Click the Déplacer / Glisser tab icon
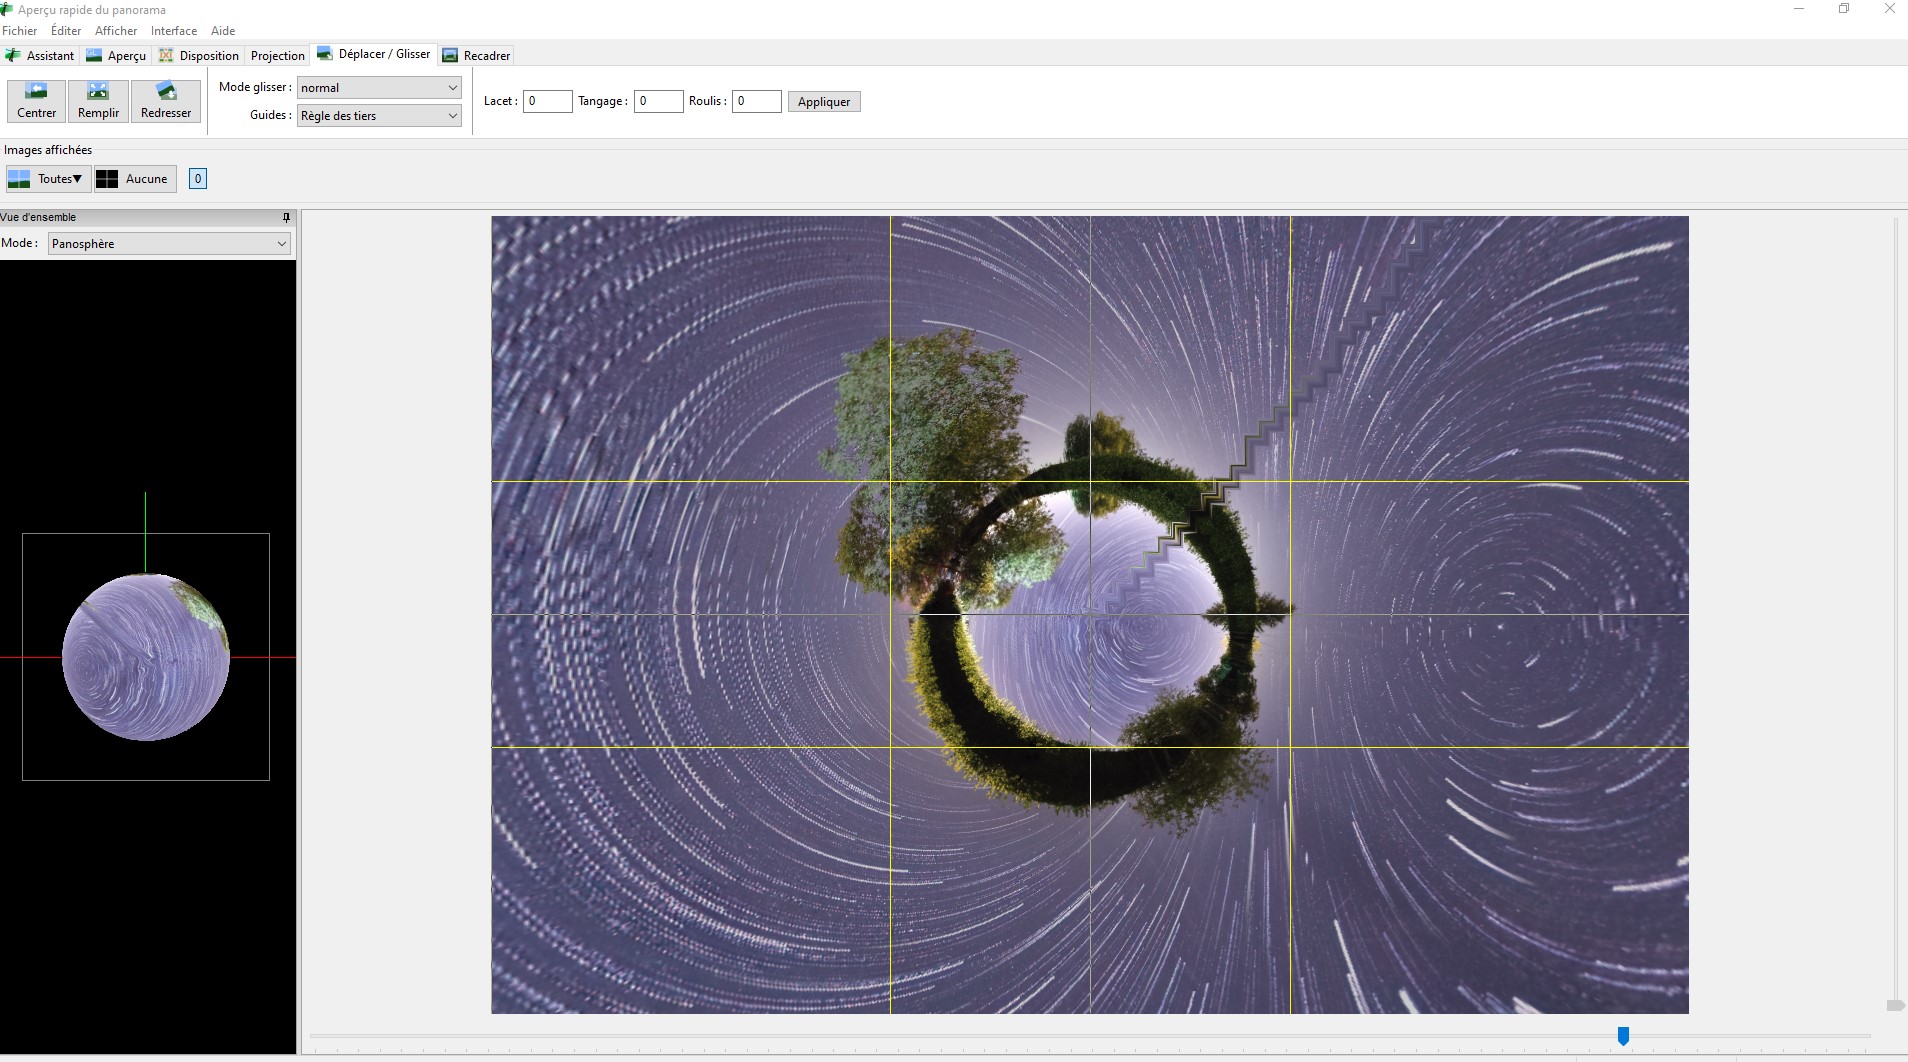Viewport: 1908px width, 1062px height. (x=325, y=53)
